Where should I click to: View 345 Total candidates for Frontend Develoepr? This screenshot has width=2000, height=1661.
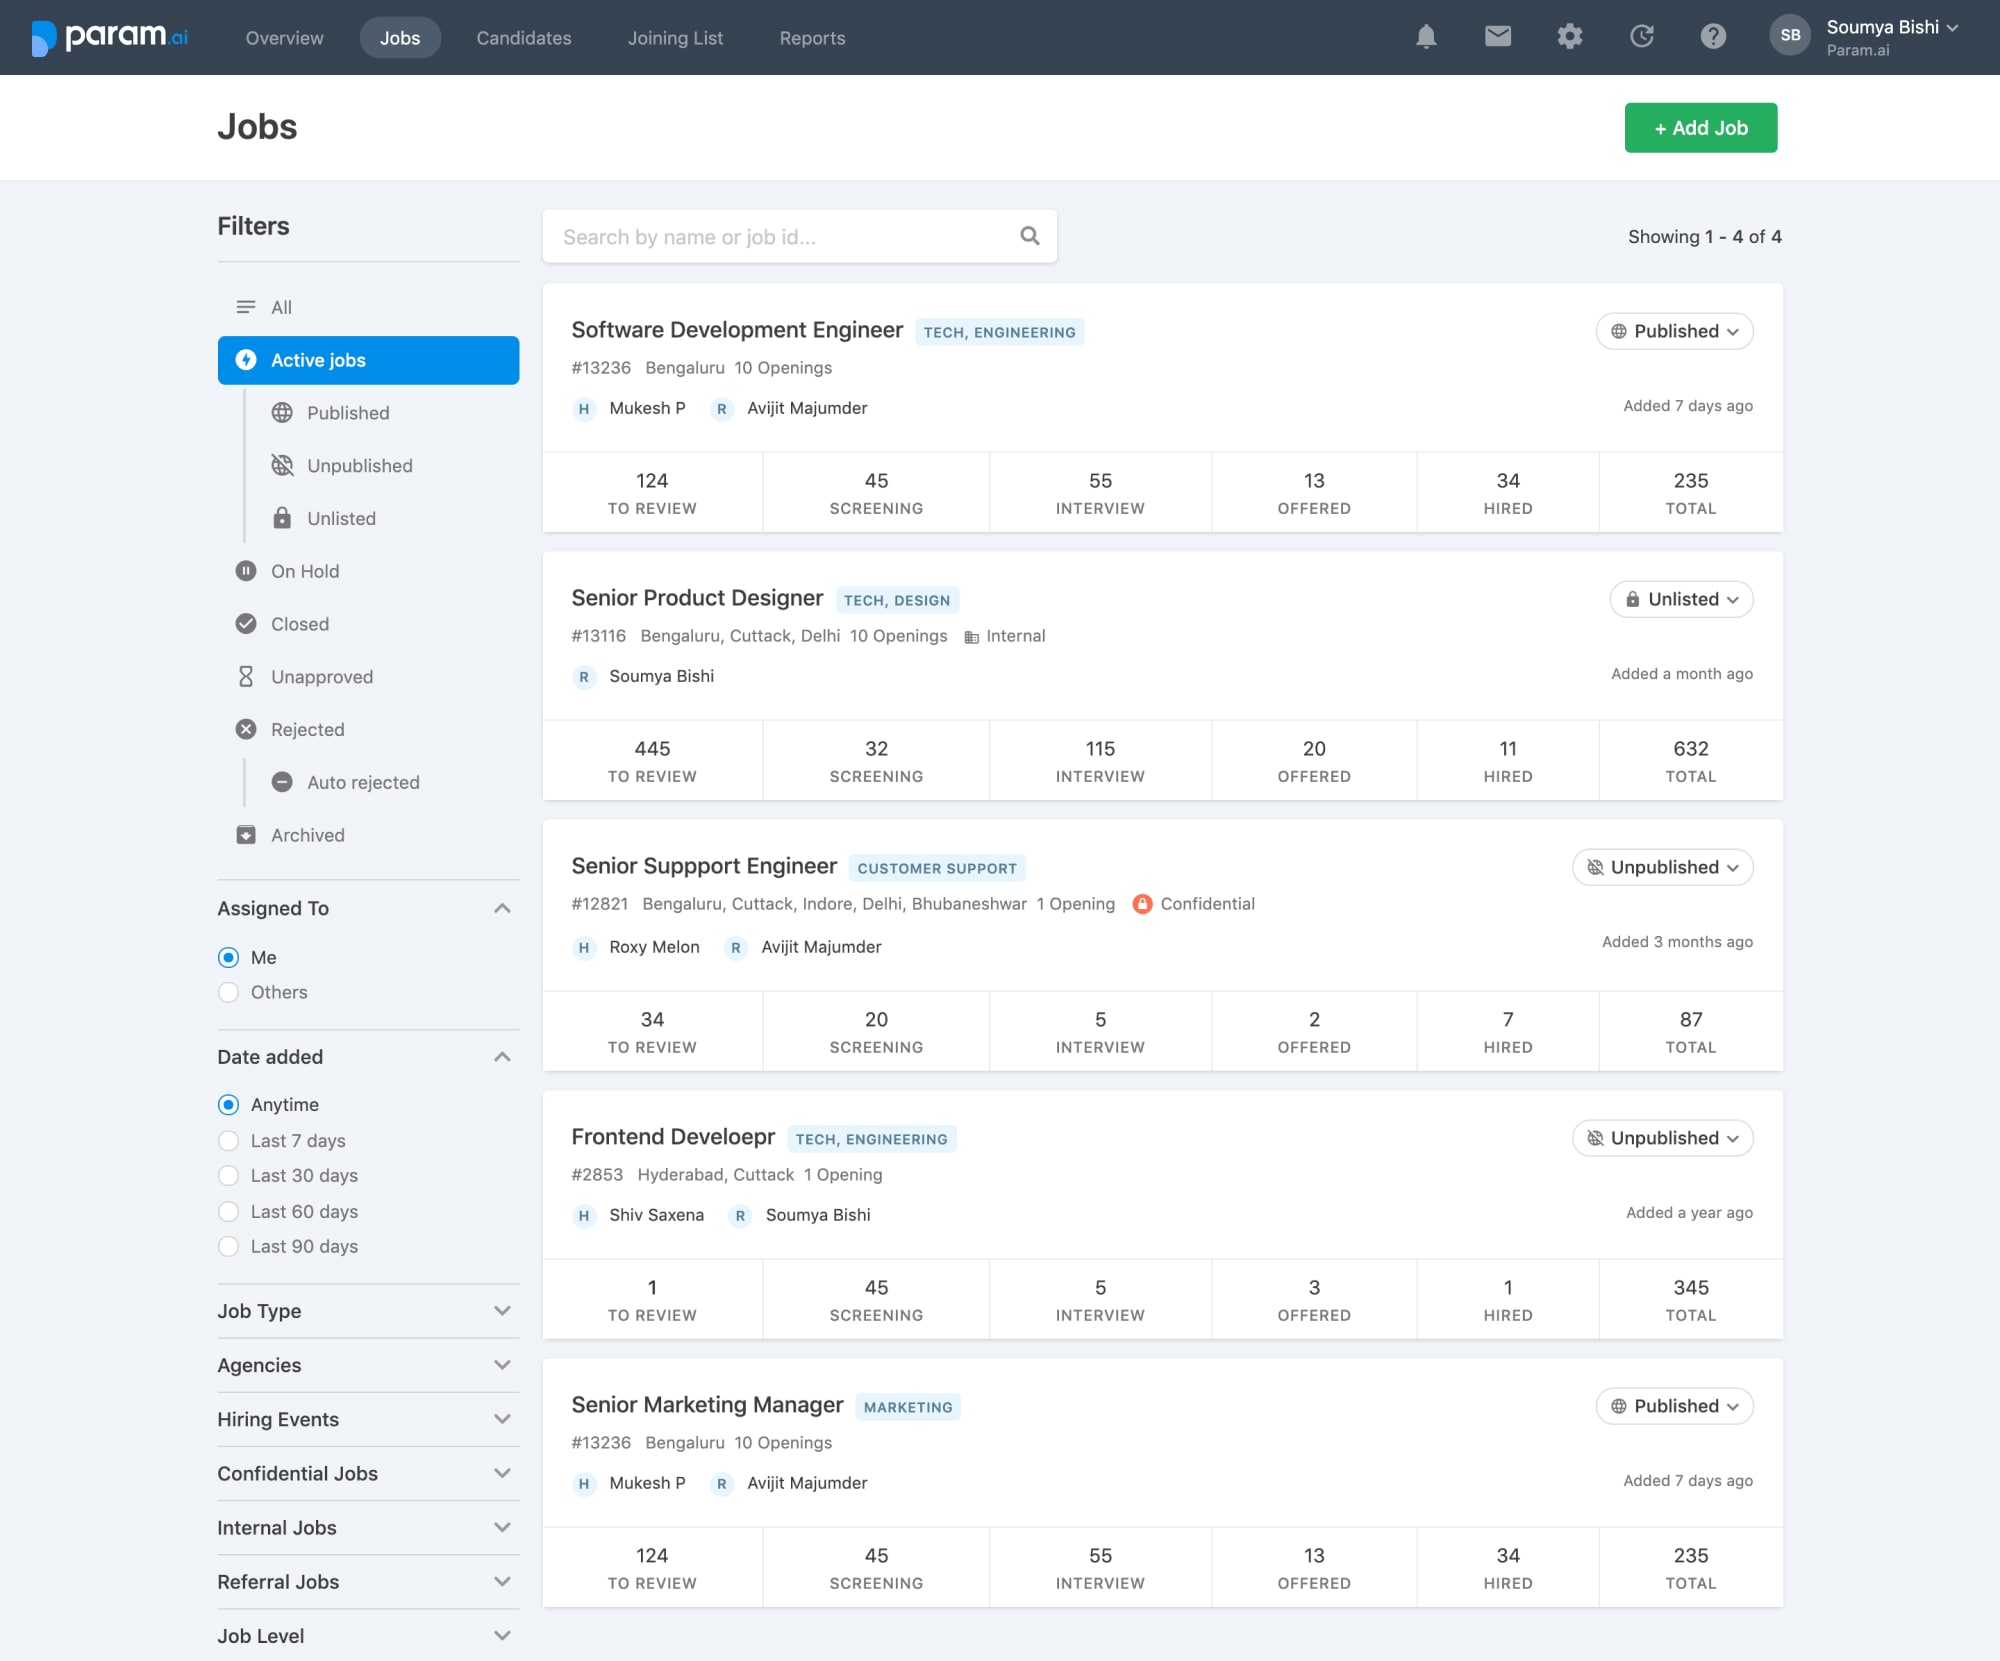click(x=1690, y=1300)
